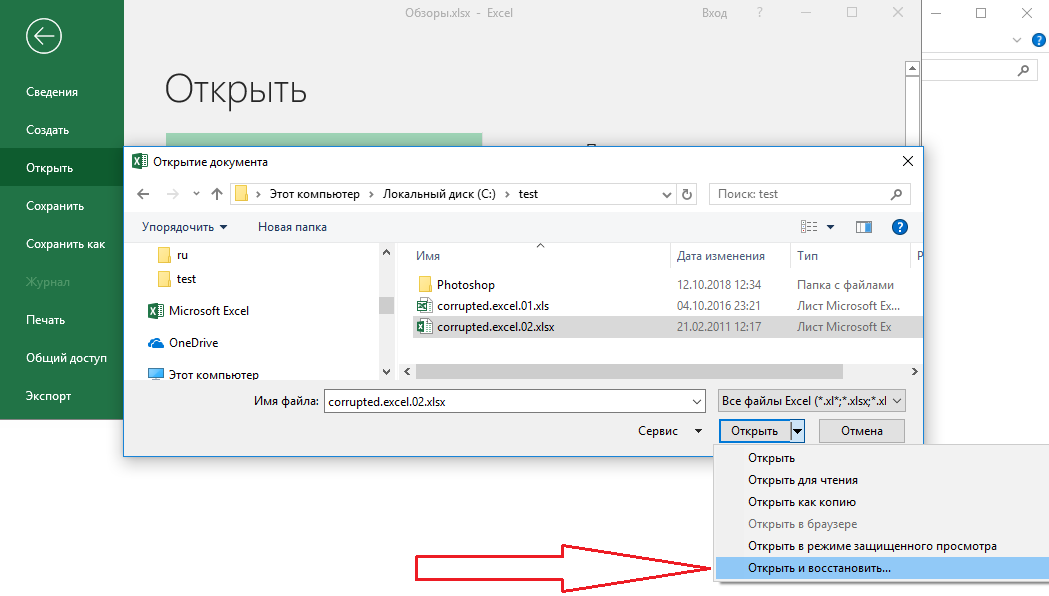The width and height of the screenshot is (1049, 596).
Task: Click the back arrow circle in Excel backstage
Action: click(x=44, y=36)
